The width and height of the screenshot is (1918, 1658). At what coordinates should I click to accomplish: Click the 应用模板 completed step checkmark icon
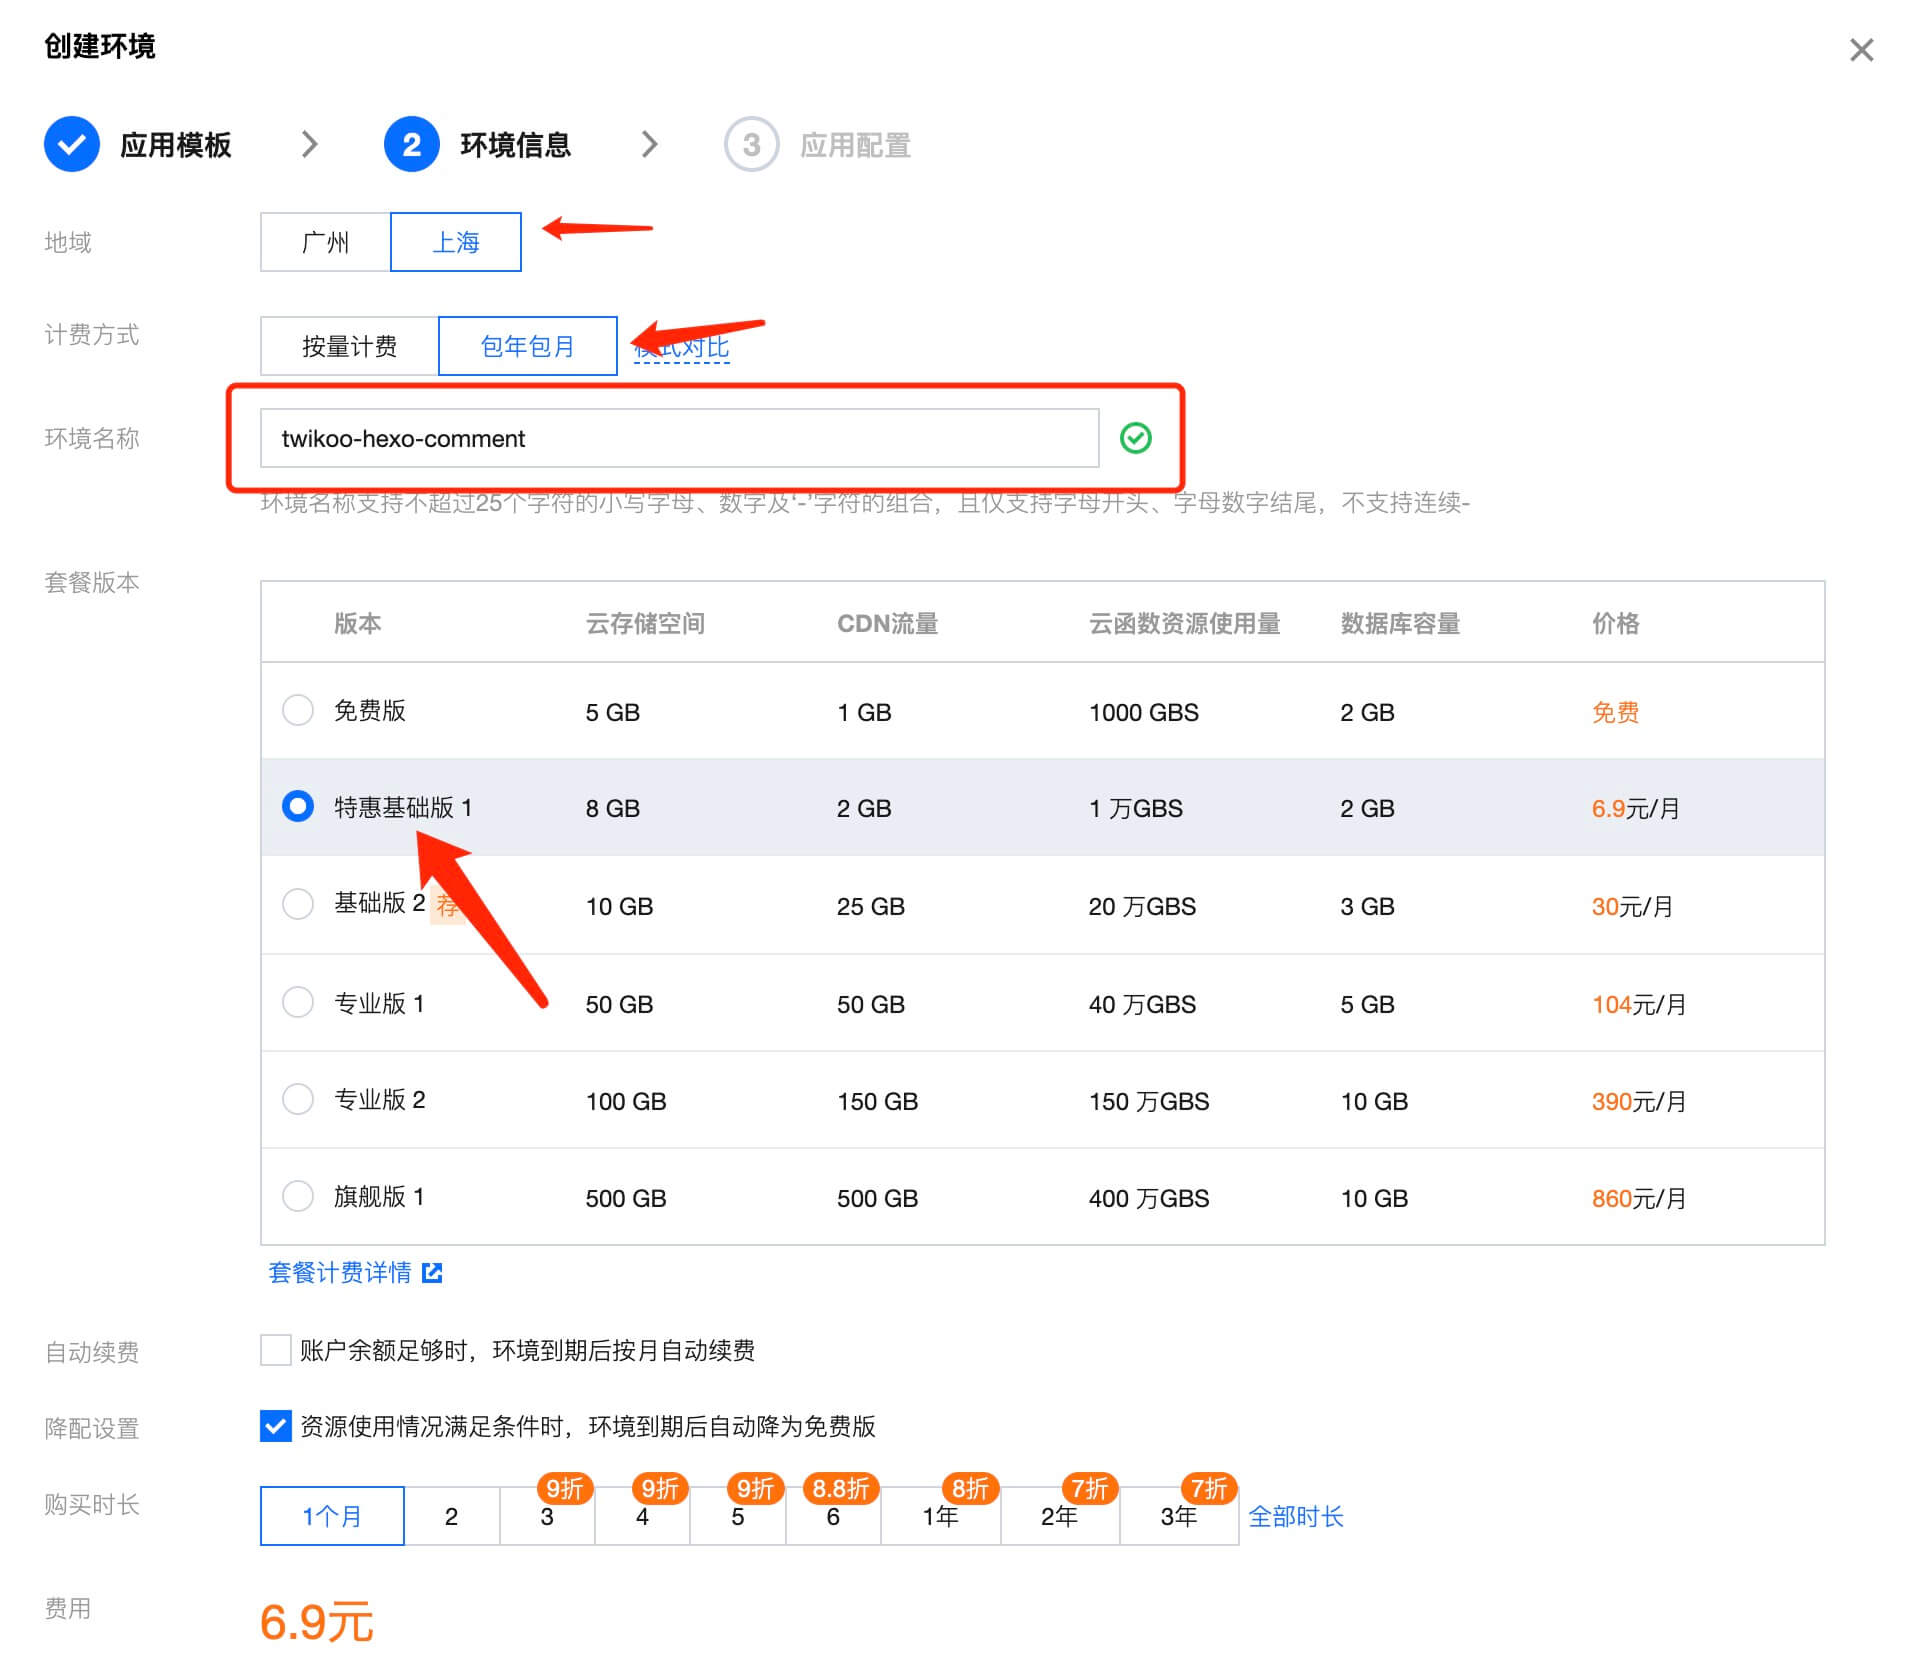(72, 144)
